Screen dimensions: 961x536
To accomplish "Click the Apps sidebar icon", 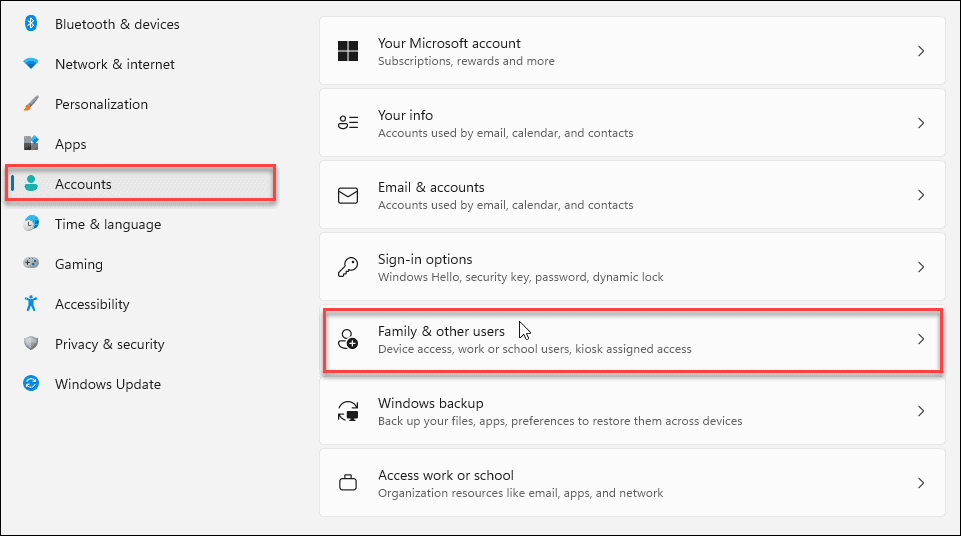I will tap(31, 143).
